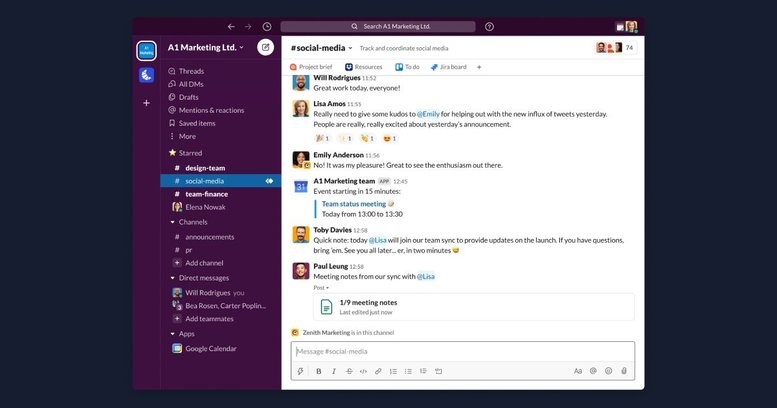The image size is (777, 408).
Task: Open To do tab
Action: pyautogui.click(x=407, y=67)
